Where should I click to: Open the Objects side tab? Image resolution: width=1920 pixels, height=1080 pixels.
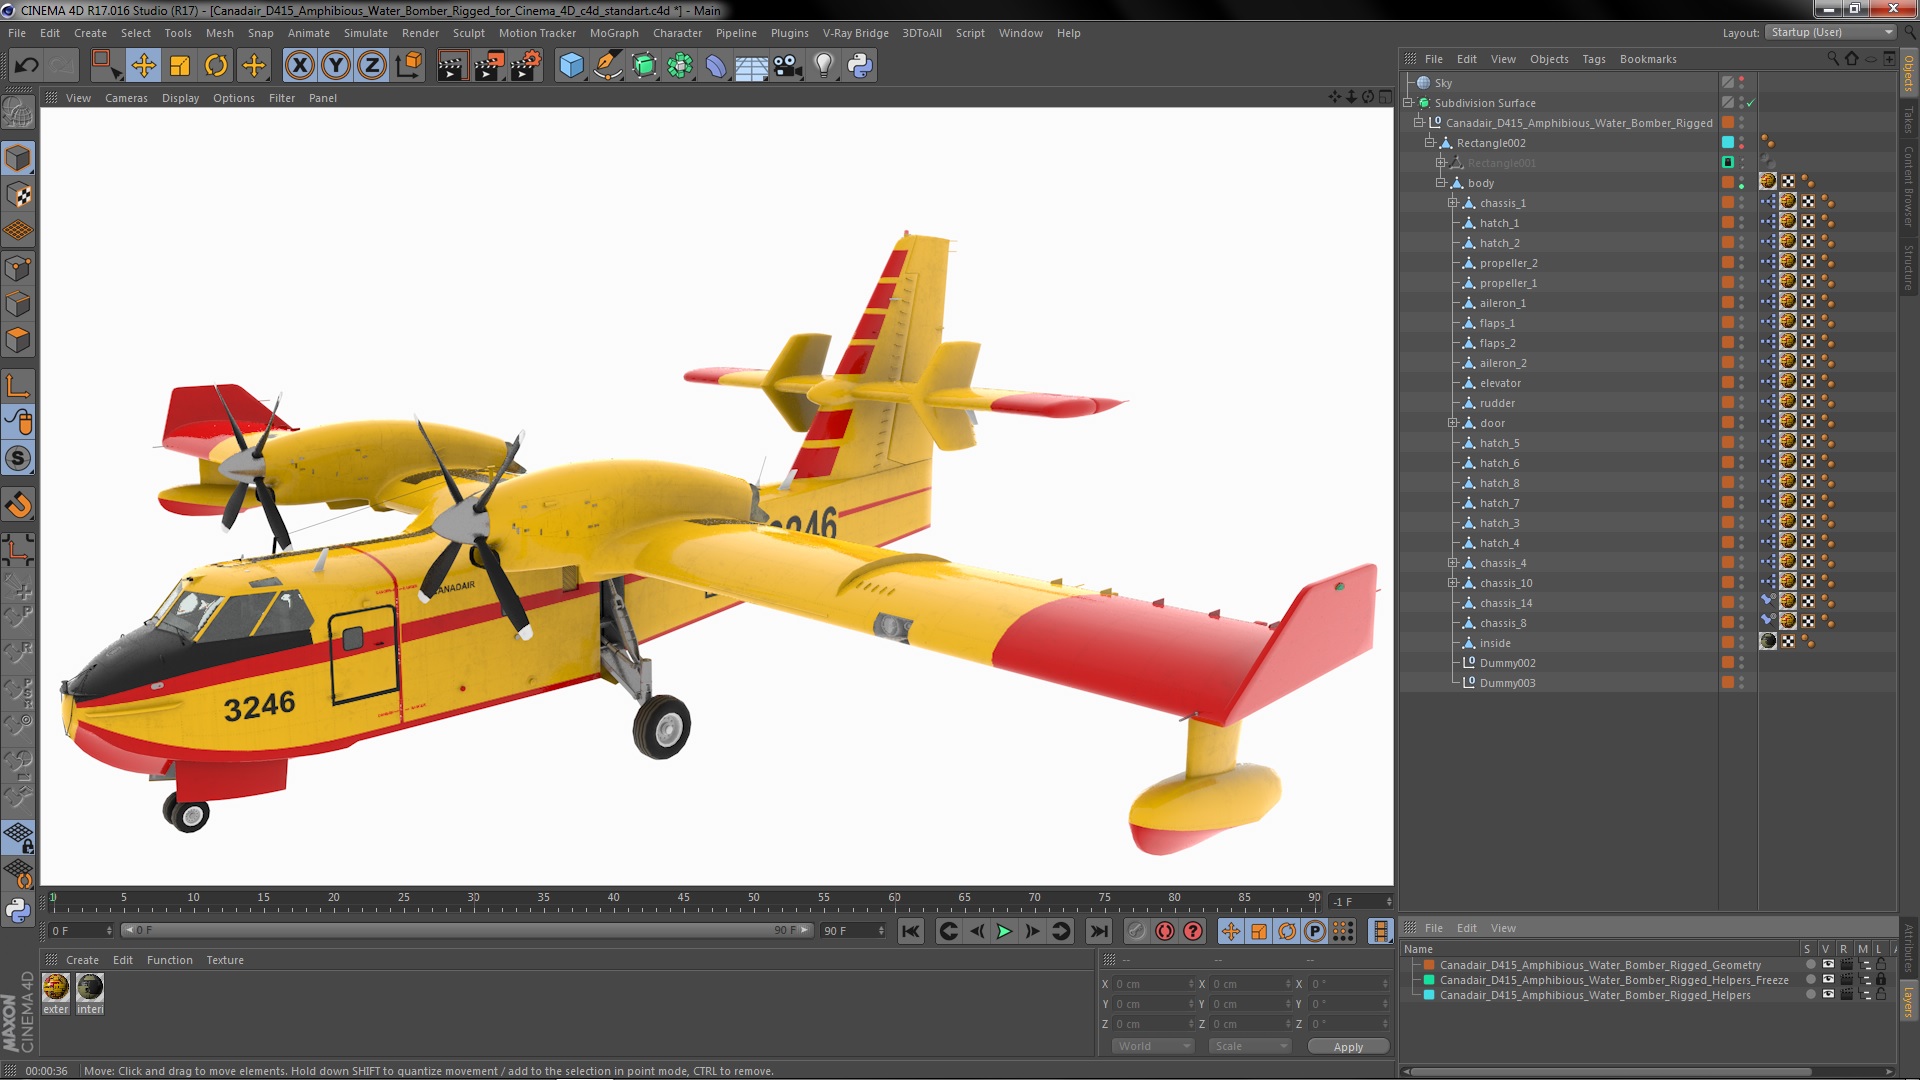coord(1908,73)
